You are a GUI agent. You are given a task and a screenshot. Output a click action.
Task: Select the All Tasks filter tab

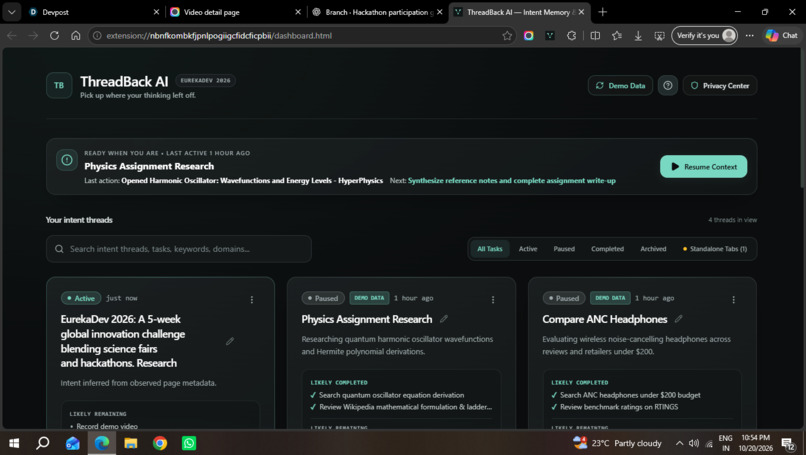[489, 249]
